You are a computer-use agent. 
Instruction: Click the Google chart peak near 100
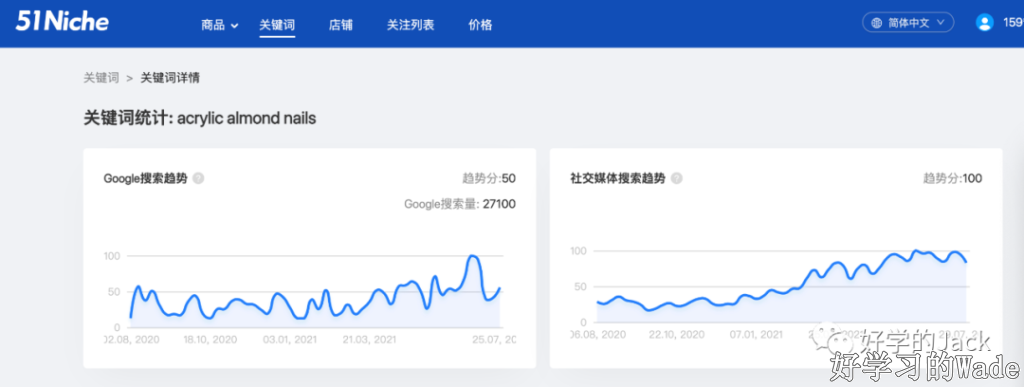pos(473,256)
